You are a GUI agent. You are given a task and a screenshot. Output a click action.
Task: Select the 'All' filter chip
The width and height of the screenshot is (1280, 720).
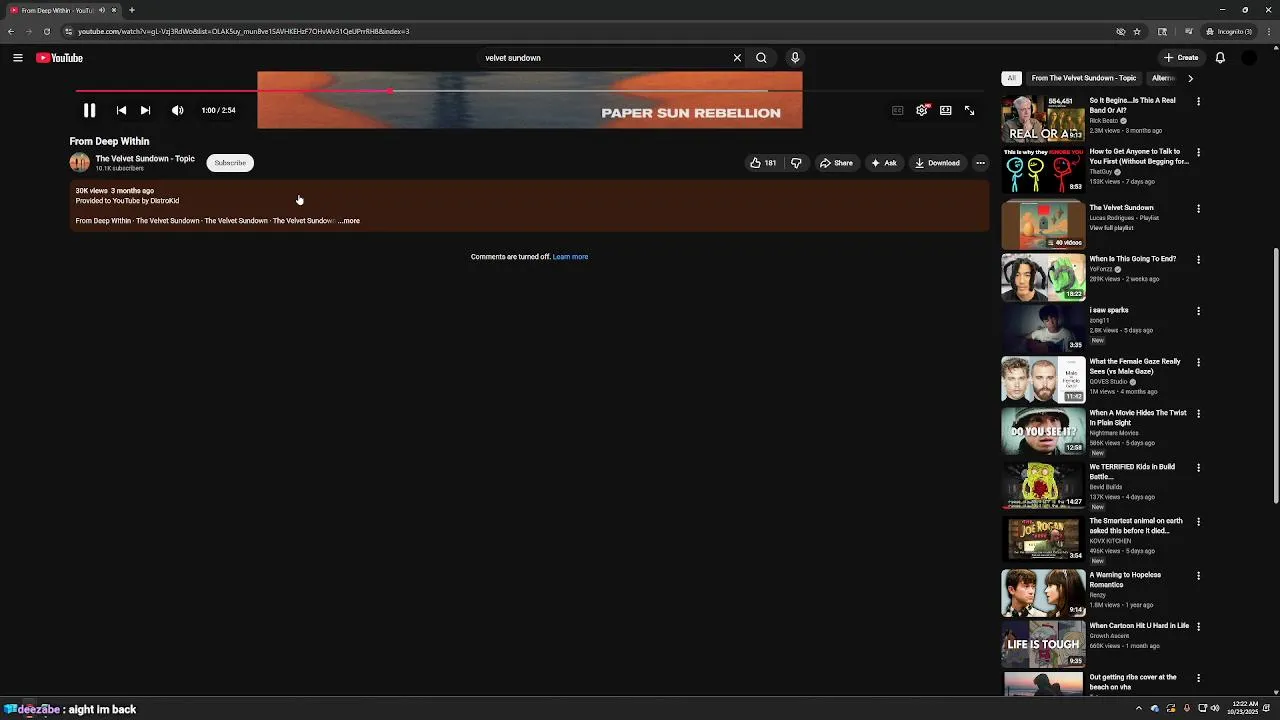(1011, 78)
